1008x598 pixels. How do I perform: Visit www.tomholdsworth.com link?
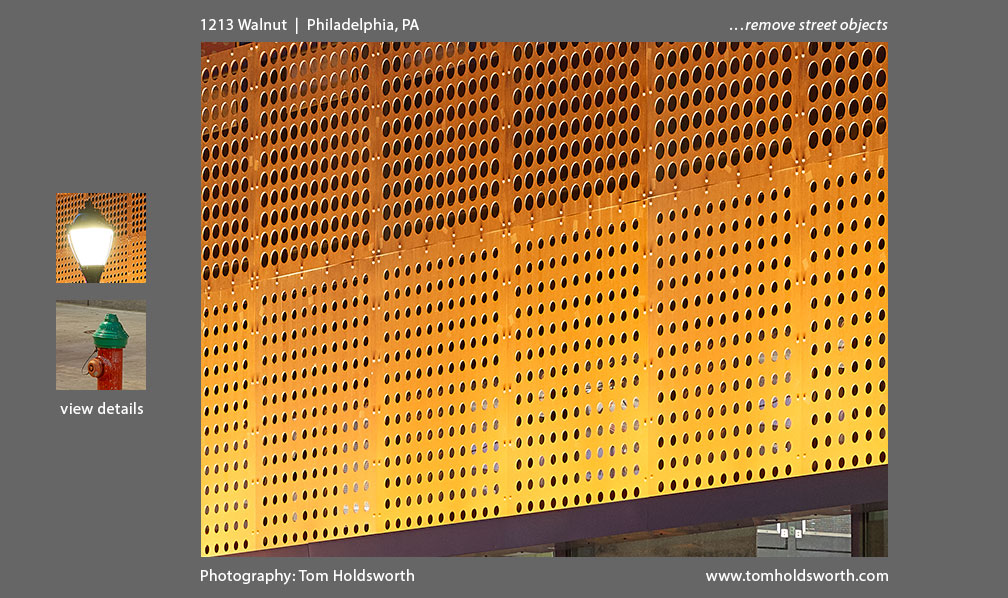pyautogui.click(x=797, y=576)
